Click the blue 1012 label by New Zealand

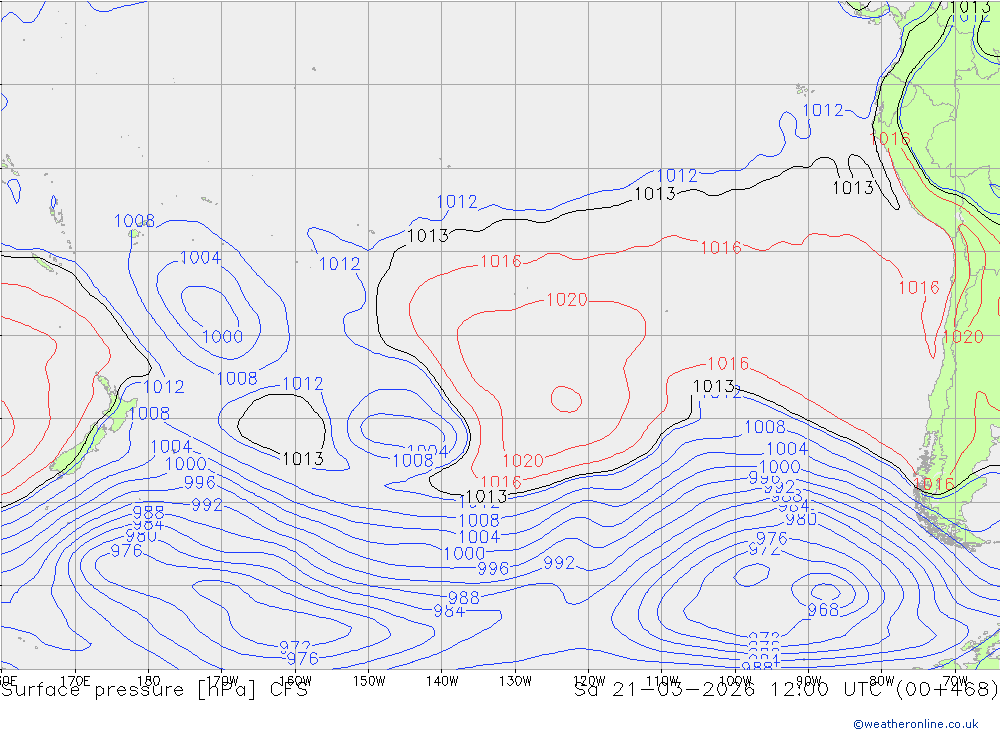click(x=164, y=387)
